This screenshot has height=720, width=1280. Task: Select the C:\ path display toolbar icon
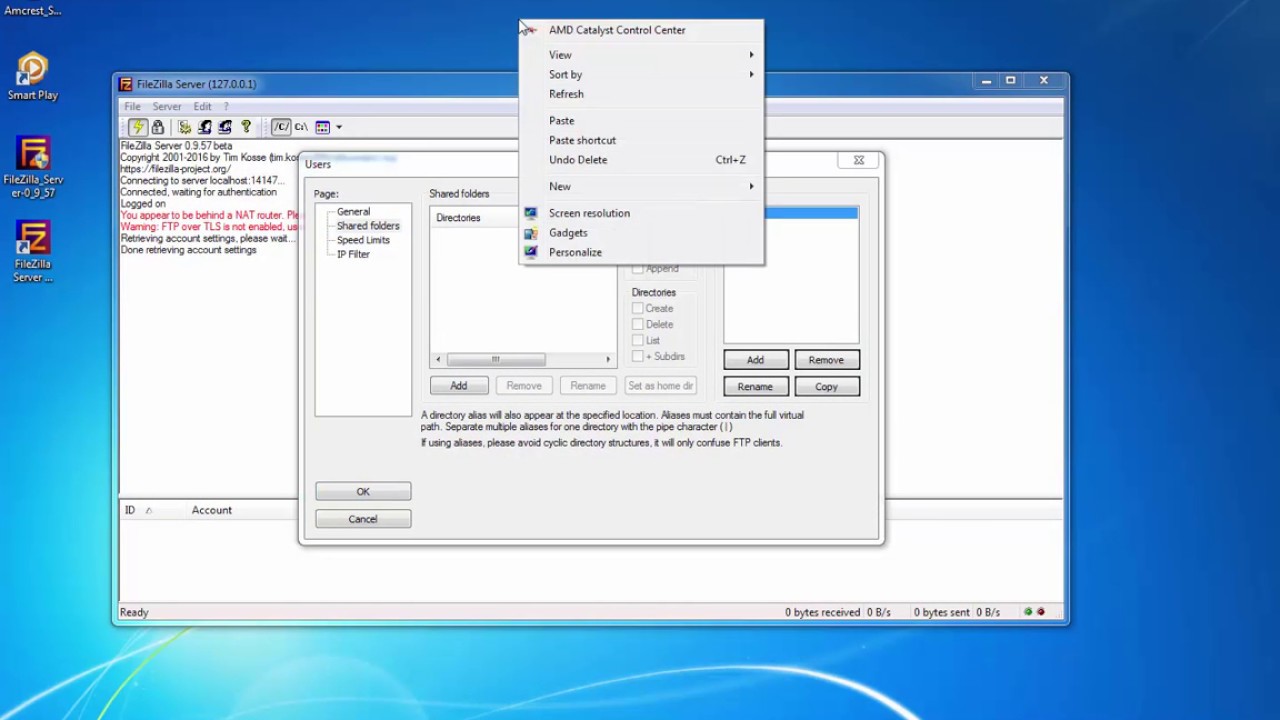click(301, 127)
